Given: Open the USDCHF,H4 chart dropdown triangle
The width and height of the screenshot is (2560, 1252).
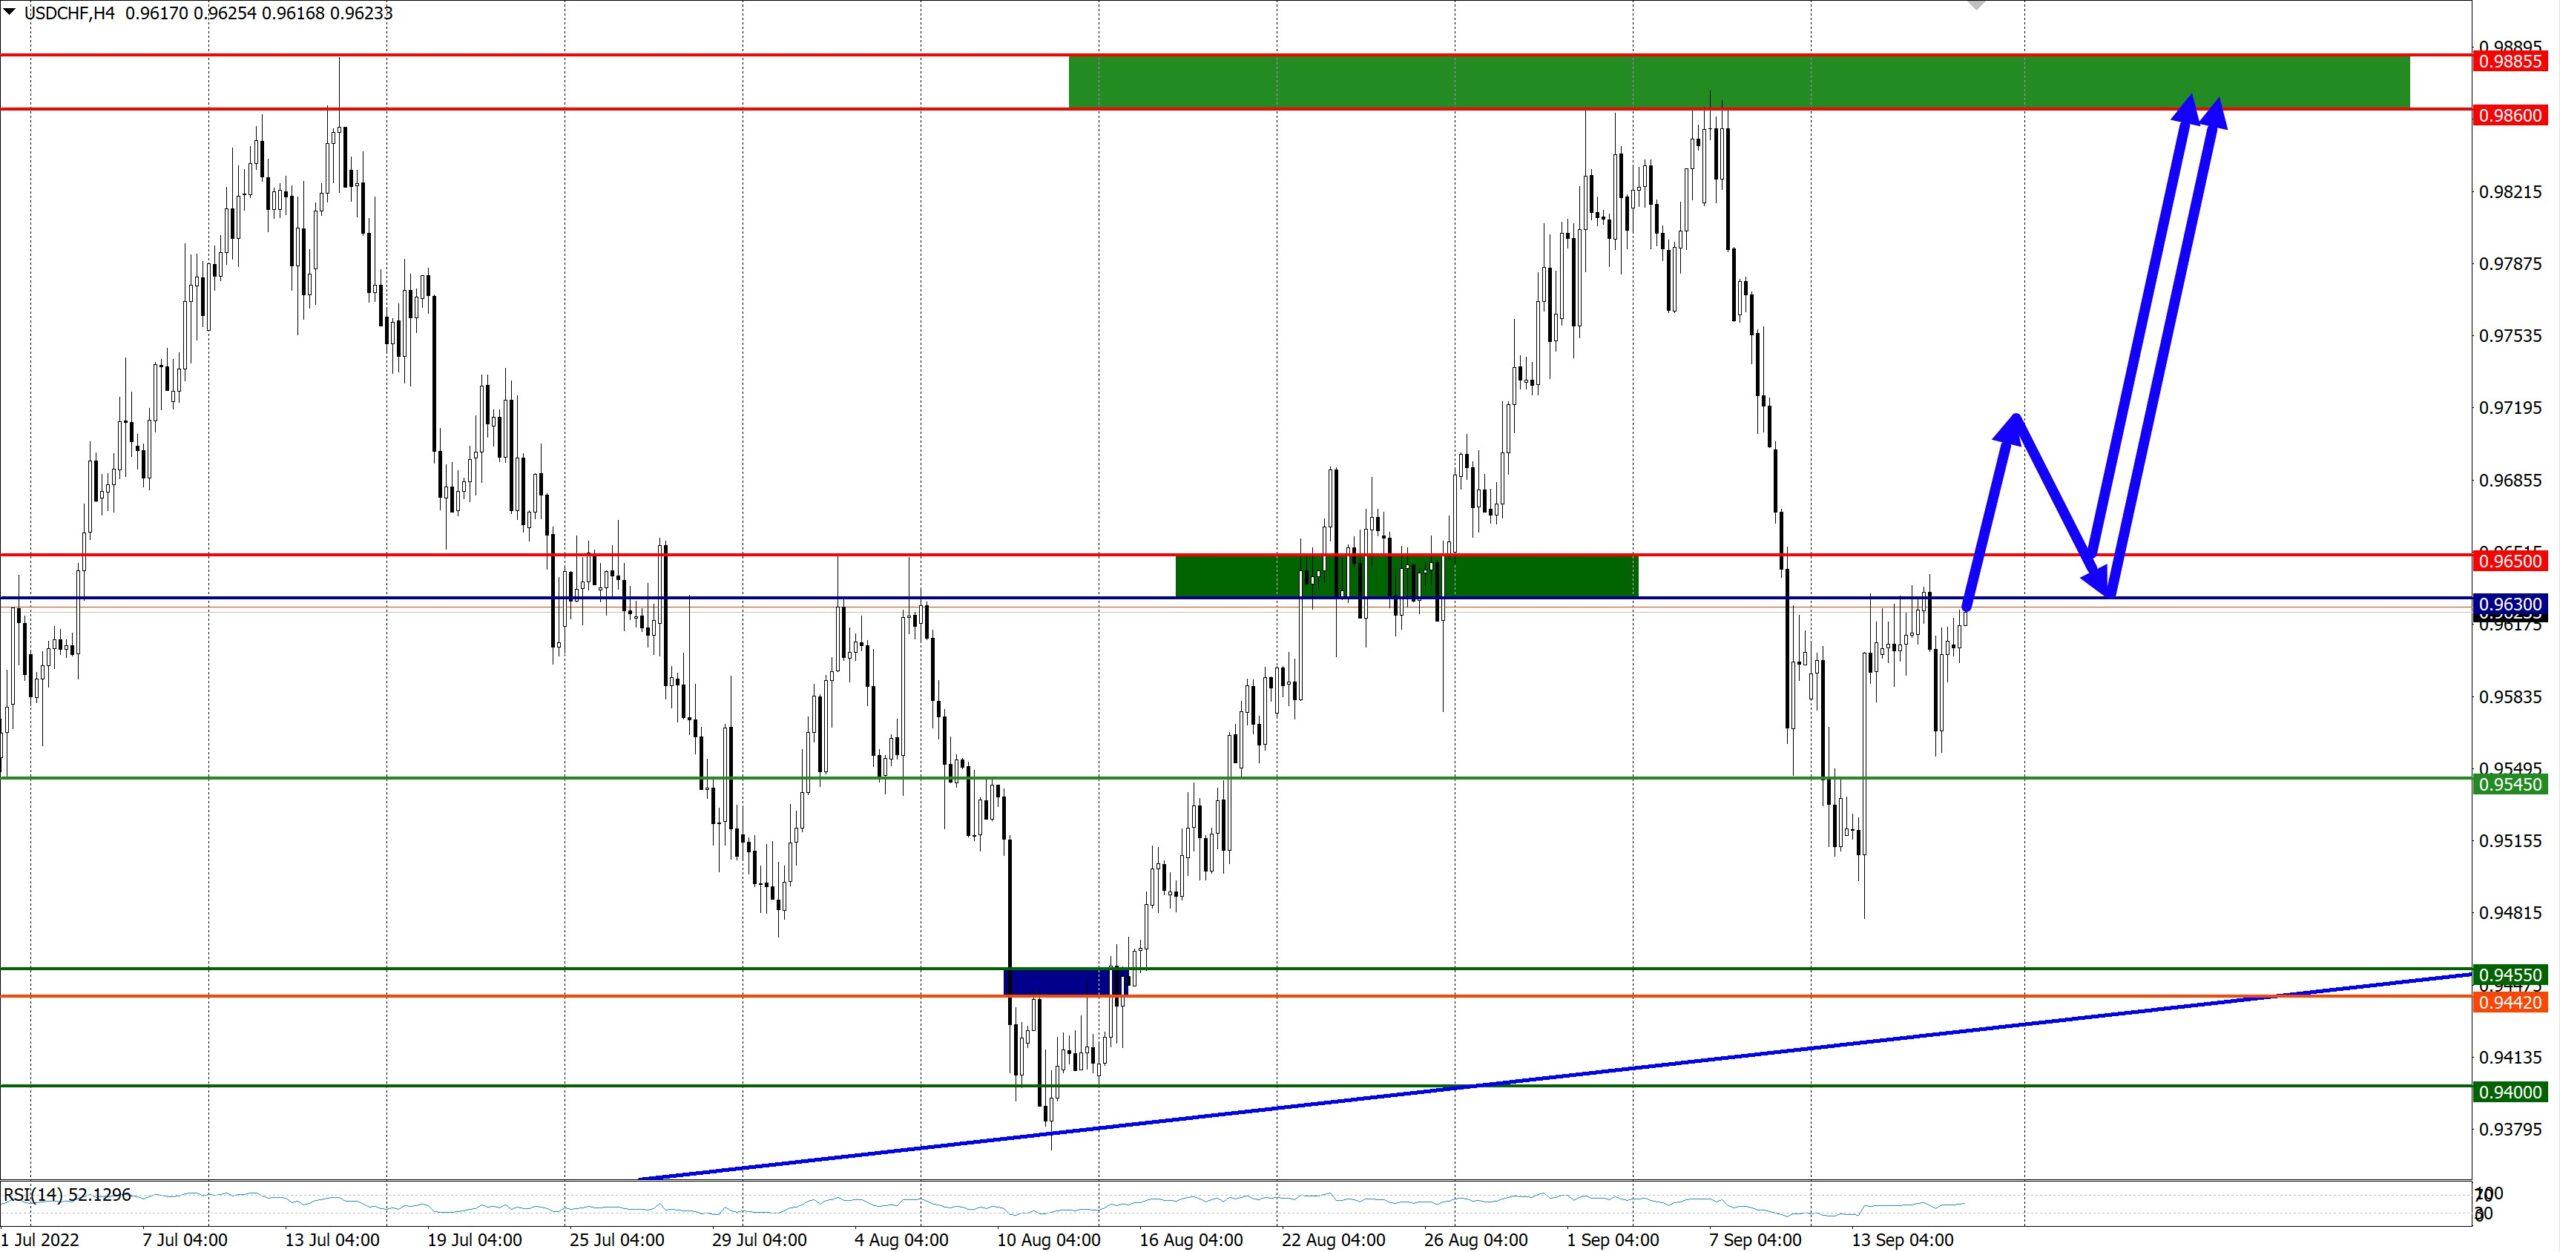Looking at the screenshot, I should [10, 12].
